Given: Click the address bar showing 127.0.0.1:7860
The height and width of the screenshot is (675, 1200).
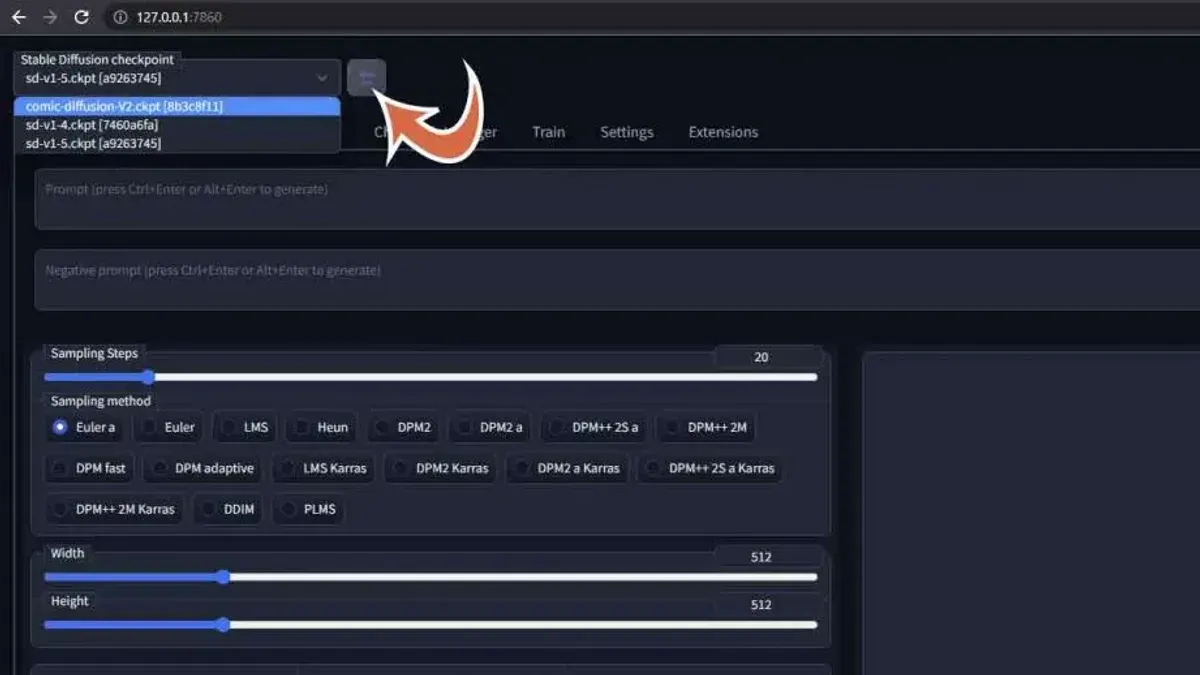Looking at the screenshot, I should pos(650,17).
